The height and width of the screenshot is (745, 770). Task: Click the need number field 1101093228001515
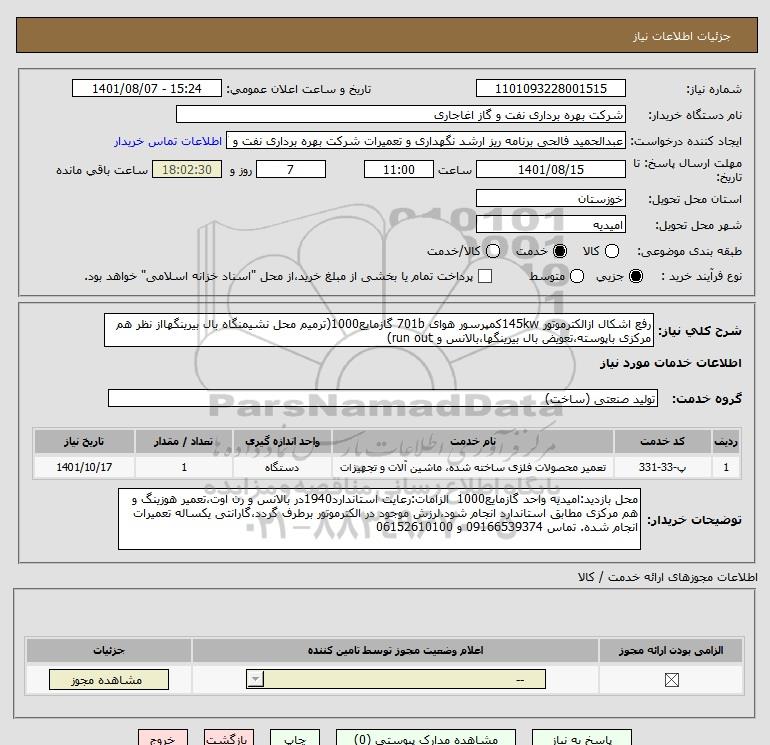click(x=550, y=88)
